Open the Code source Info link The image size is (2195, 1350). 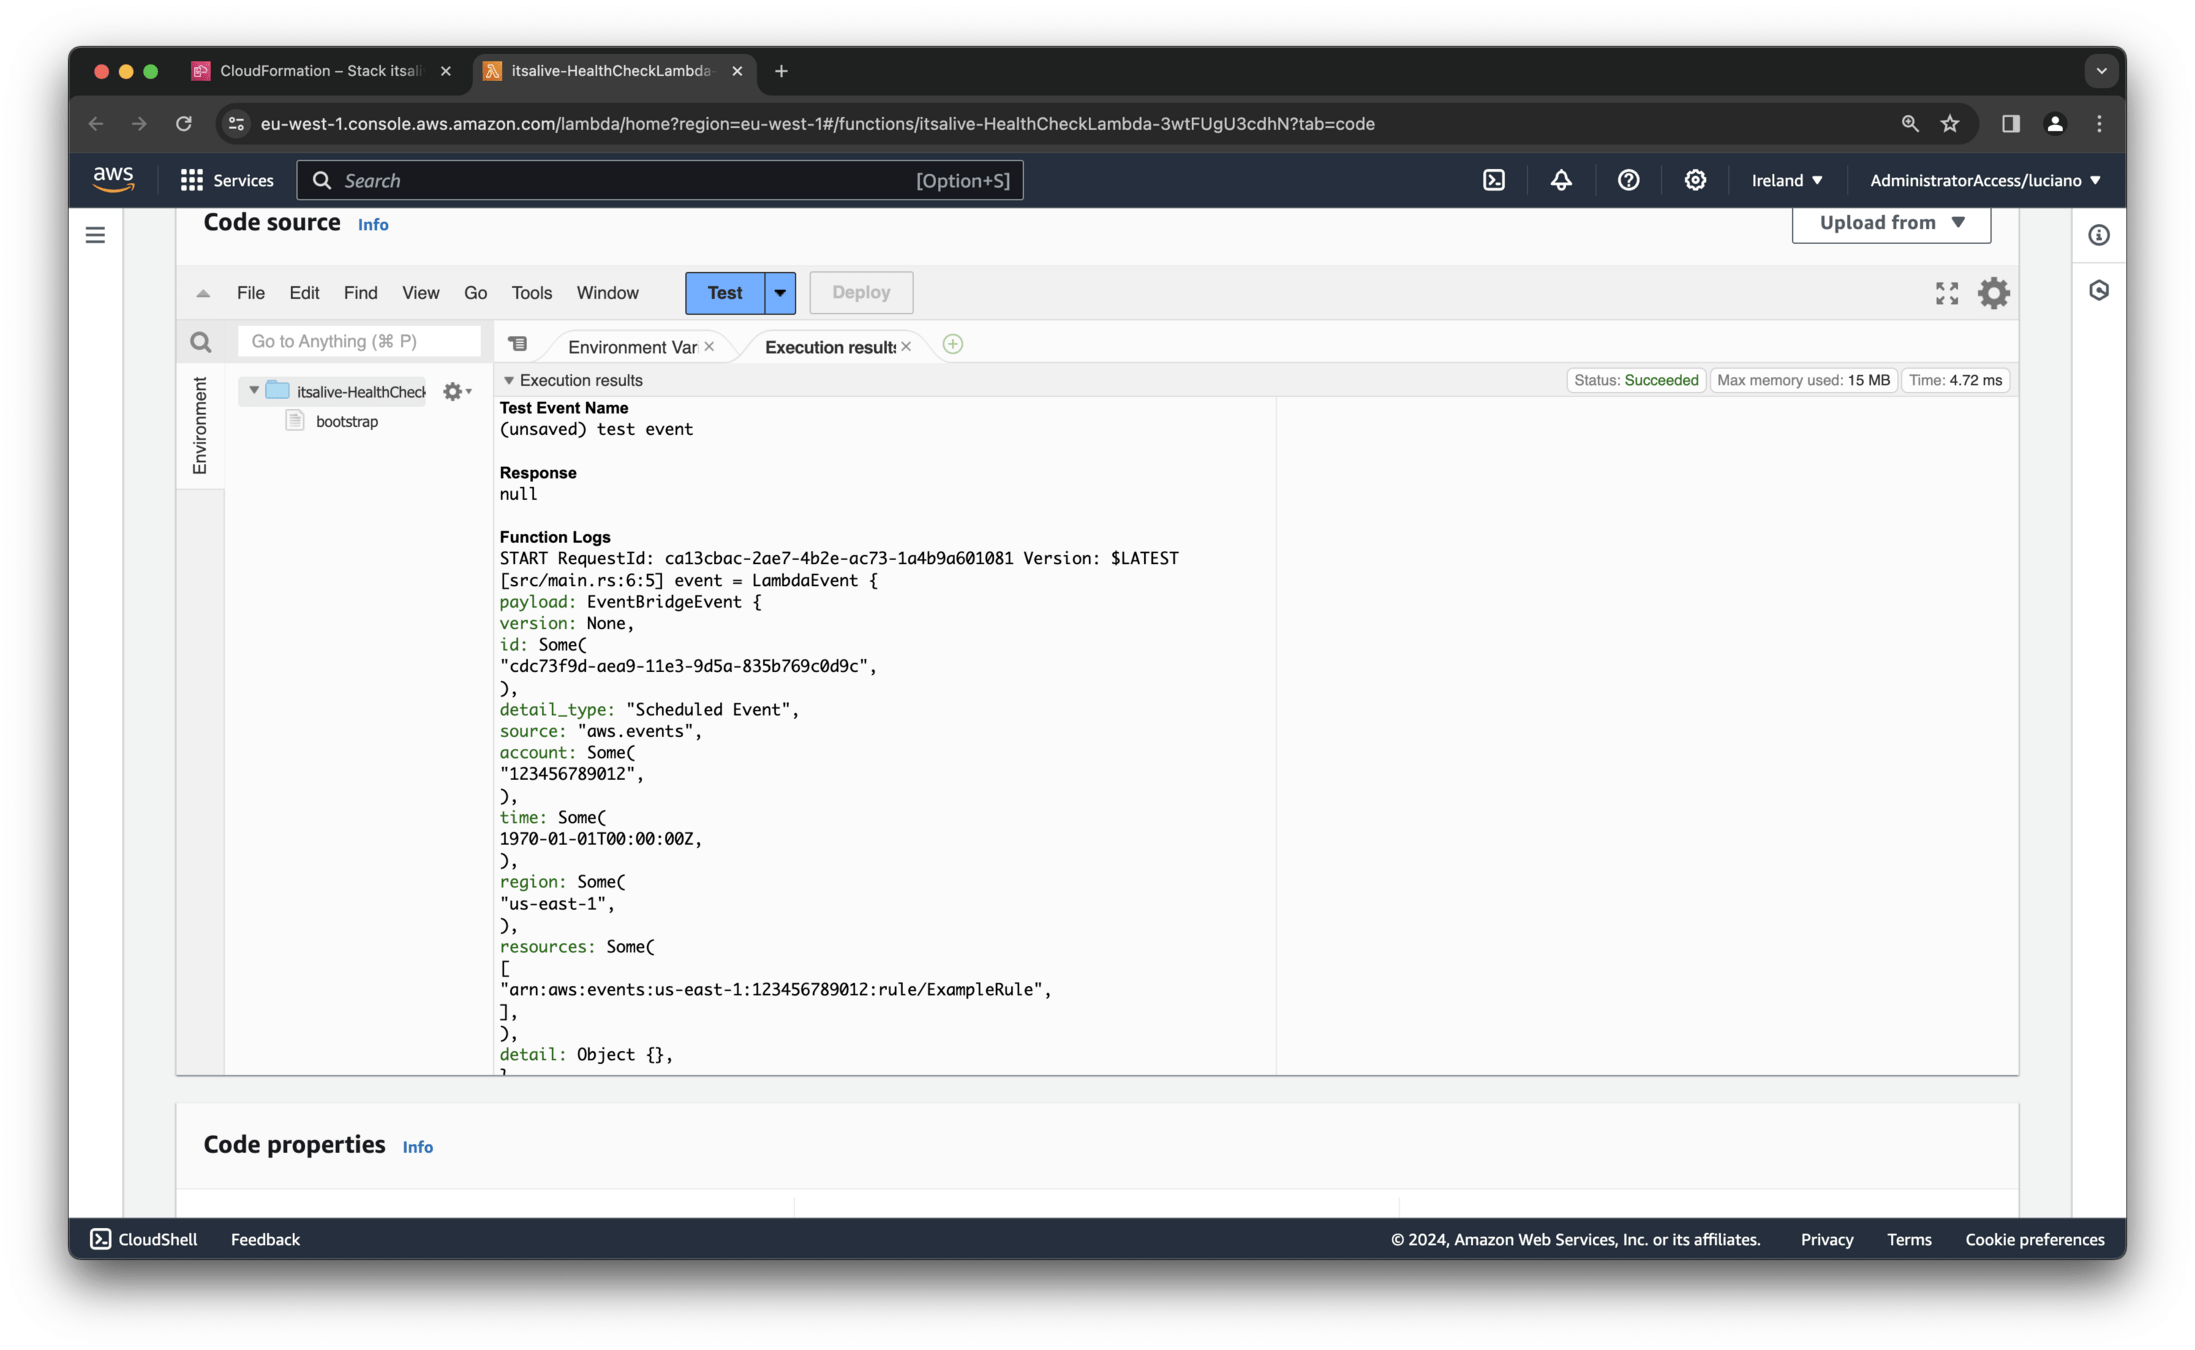point(373,225)
